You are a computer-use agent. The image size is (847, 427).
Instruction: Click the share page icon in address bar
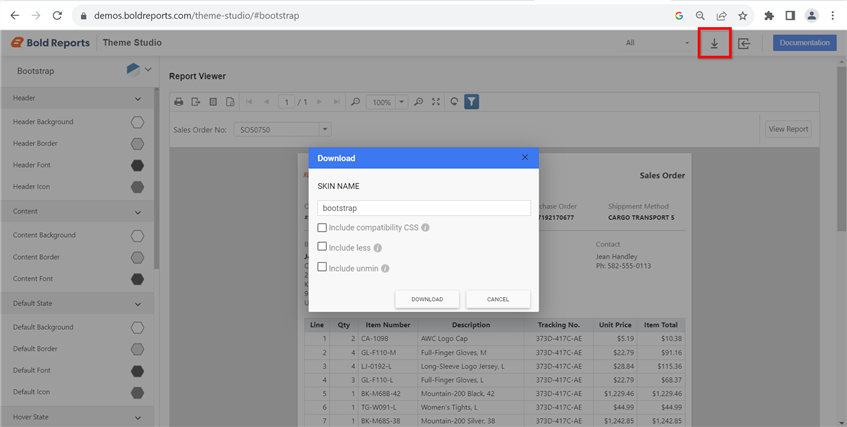[721, 16]
